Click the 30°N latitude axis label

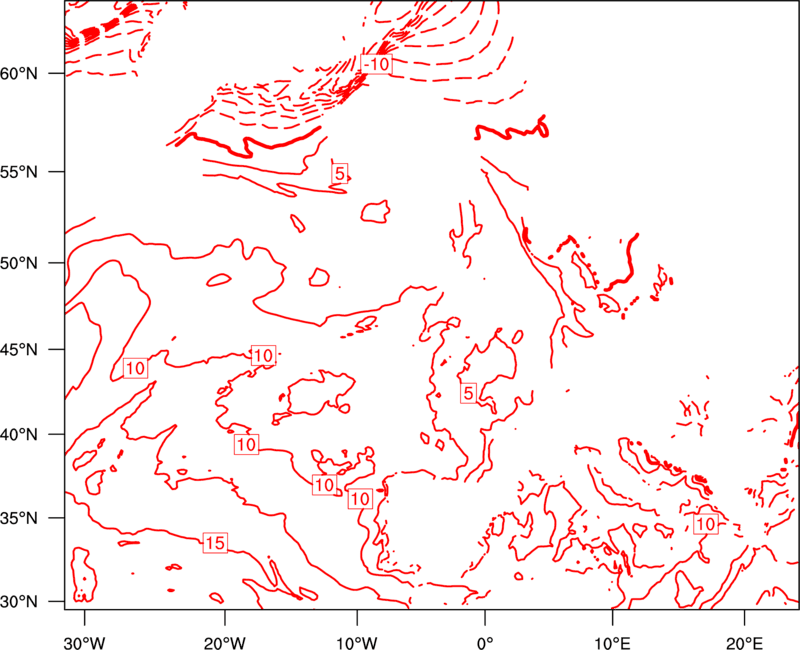19,602
